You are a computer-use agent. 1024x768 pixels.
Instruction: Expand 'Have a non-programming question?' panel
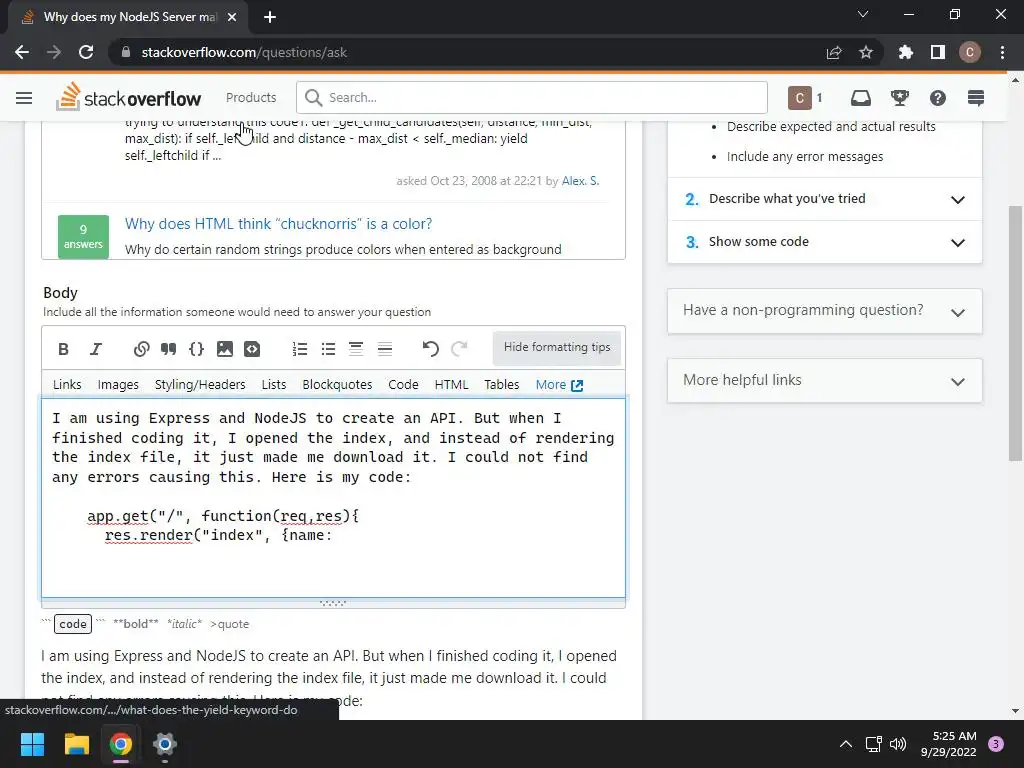point(825,311)
